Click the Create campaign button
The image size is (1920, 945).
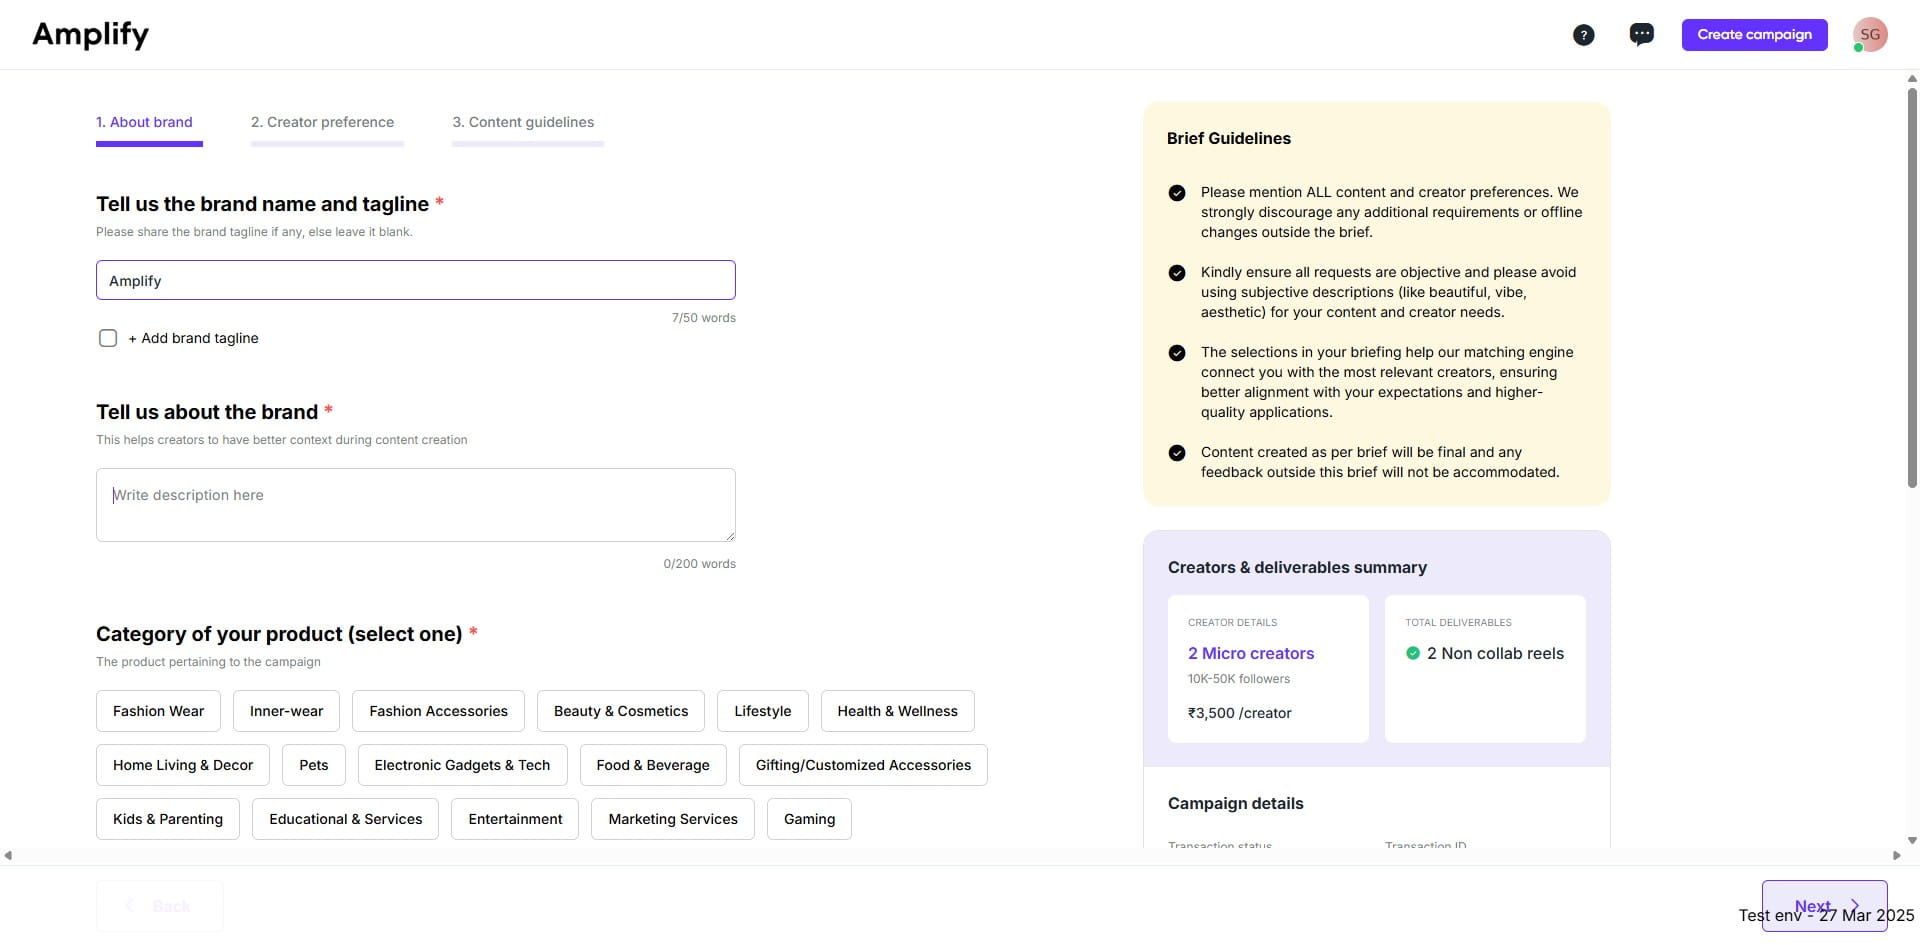pyautogui.click(x=1754, y=34)
